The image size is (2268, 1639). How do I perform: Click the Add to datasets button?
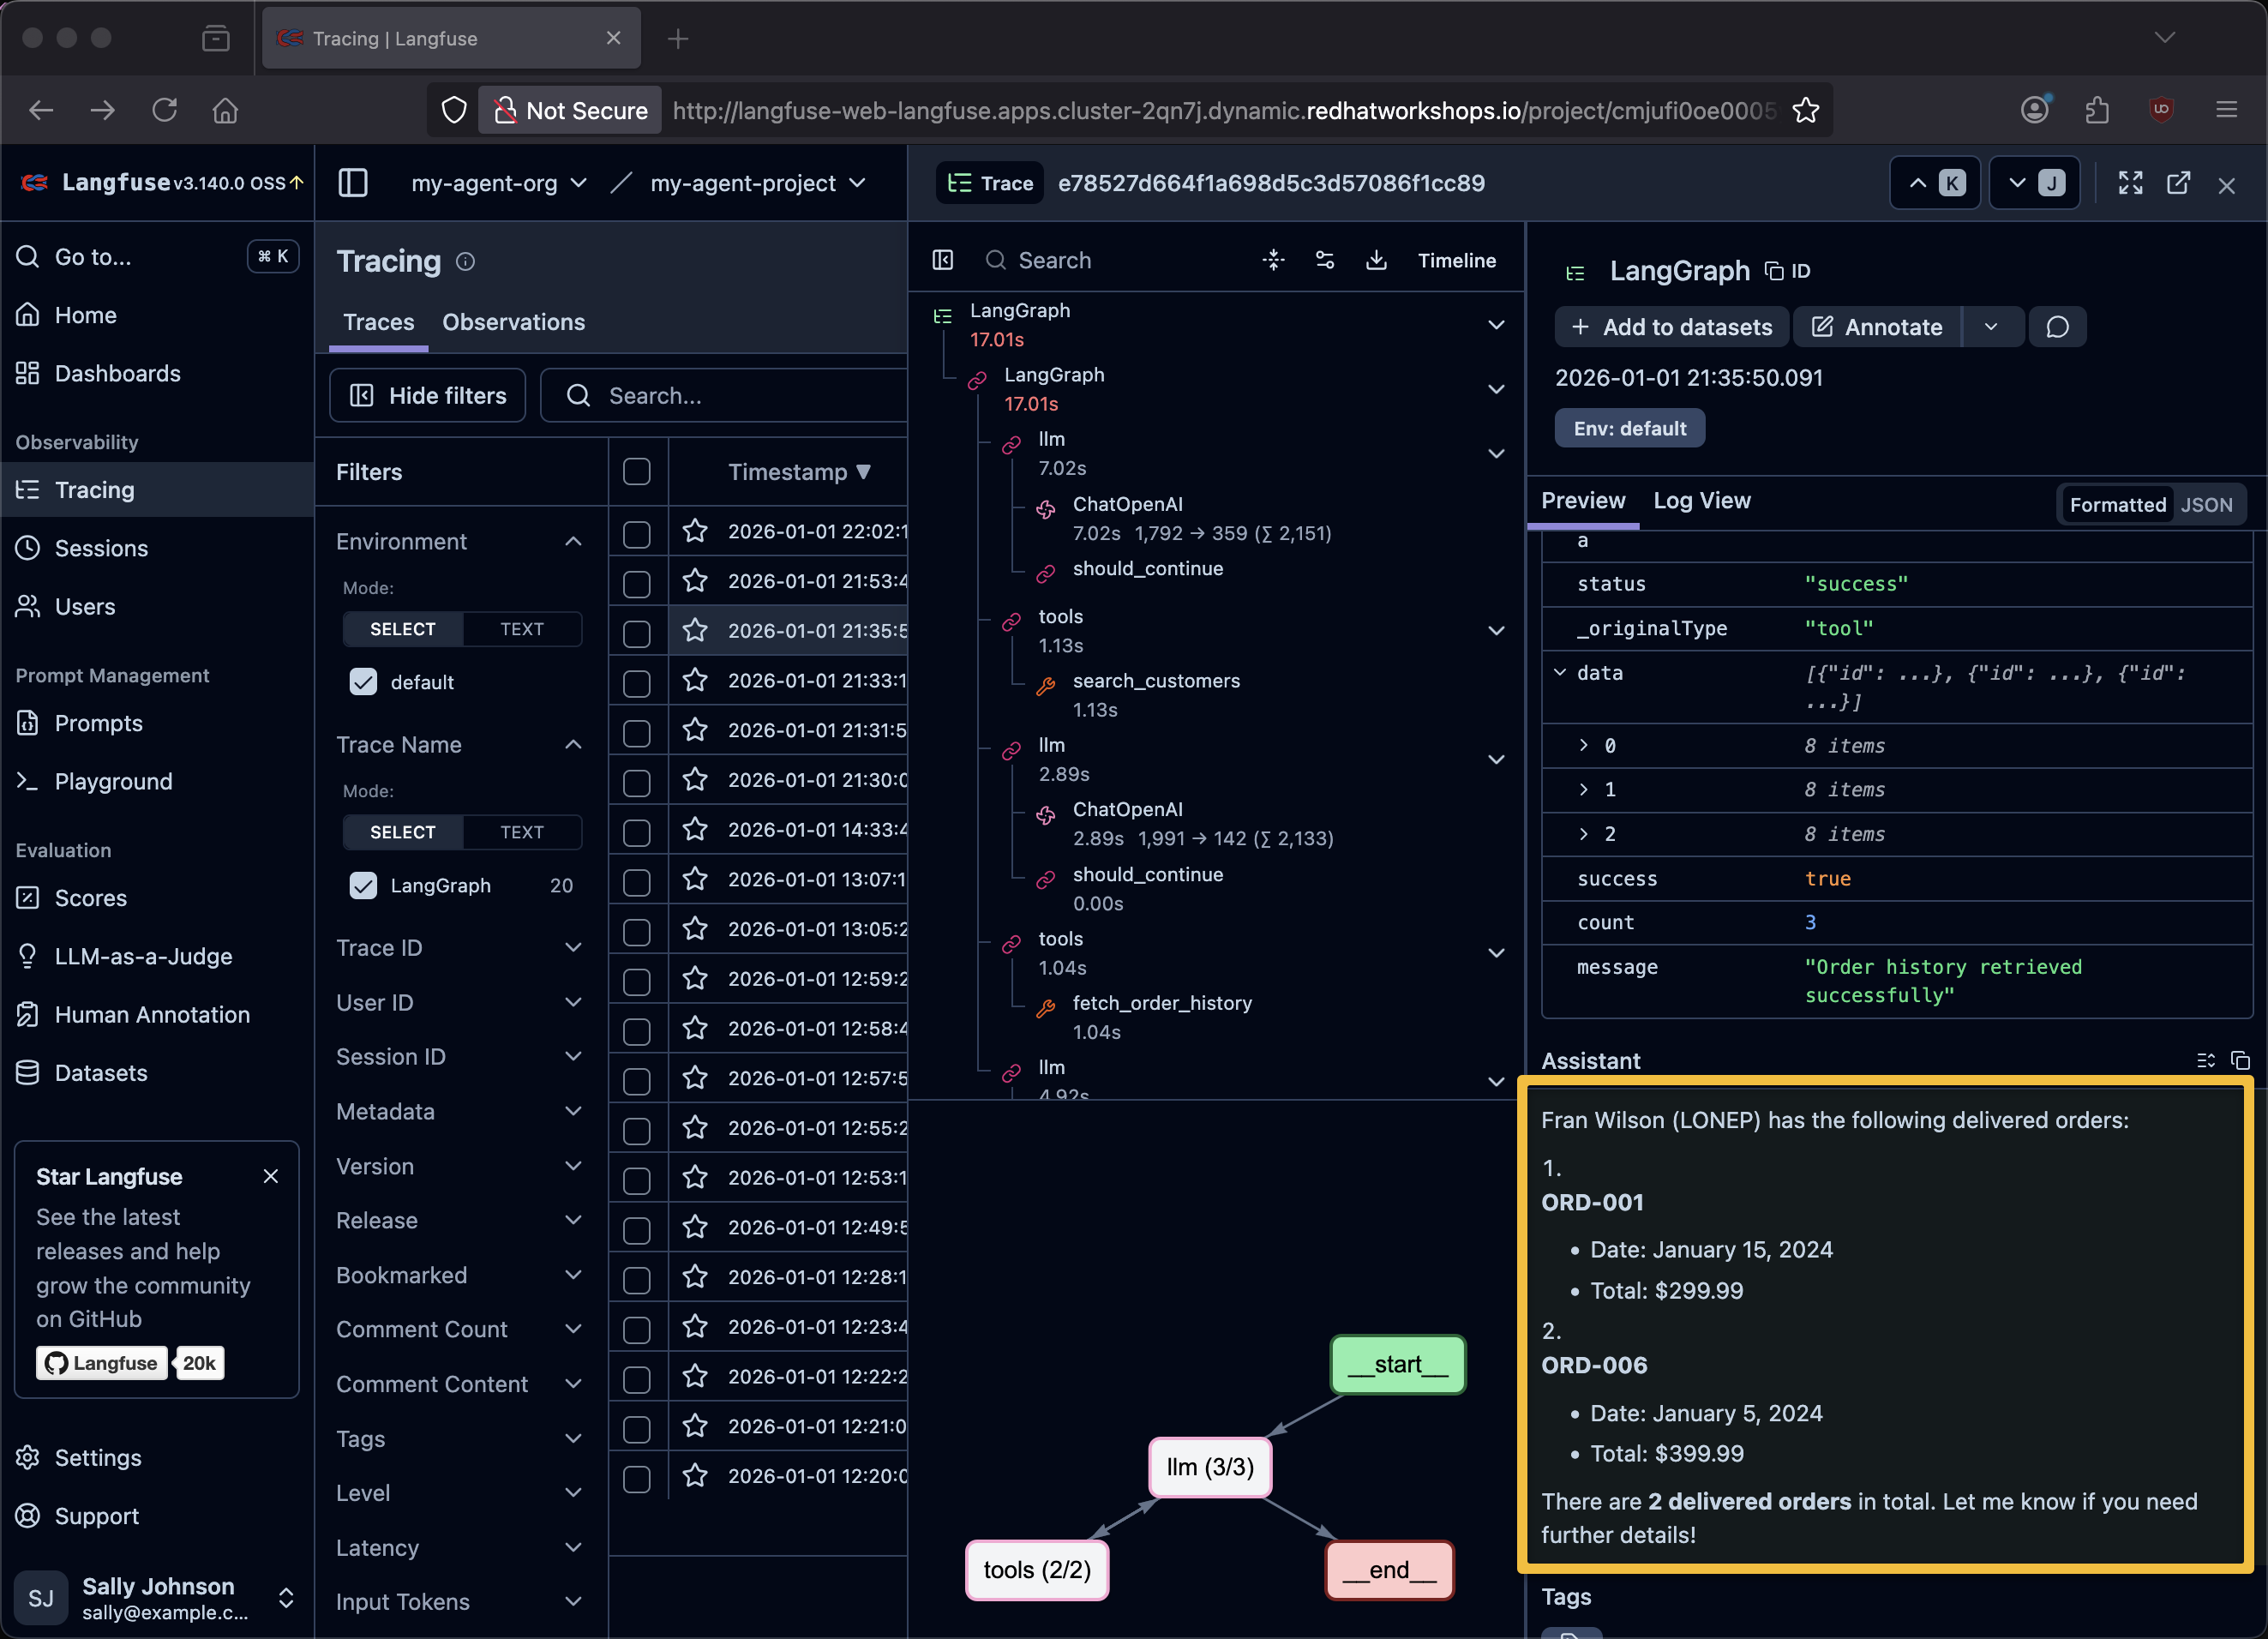coord(1671,327)
